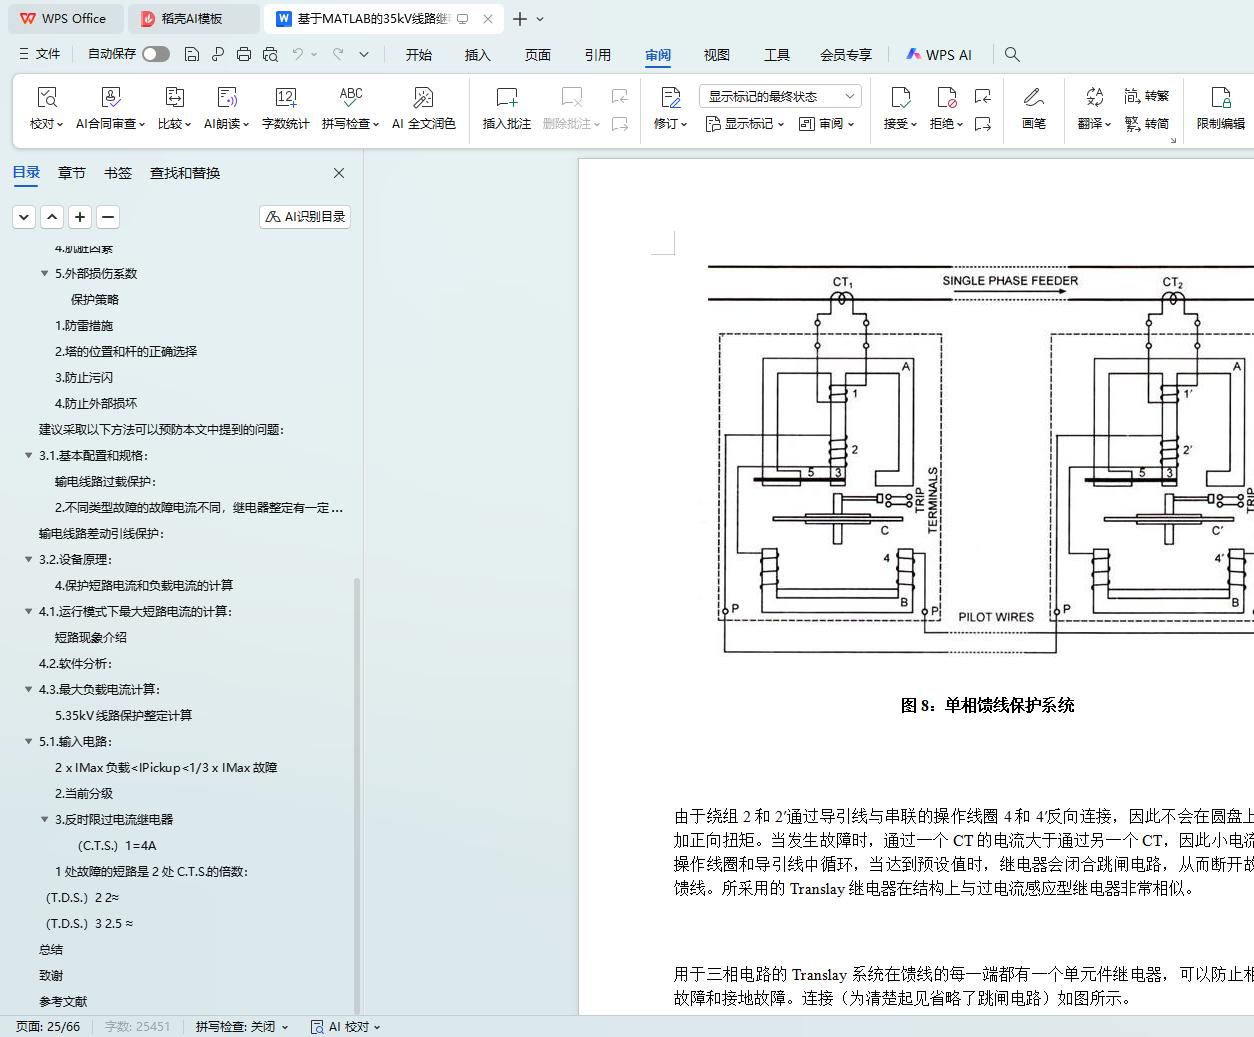Jump to the 总结 heading in outline
This screenshot has width=1254, height=1037.
pyautogui.click(x=51, y=950)
